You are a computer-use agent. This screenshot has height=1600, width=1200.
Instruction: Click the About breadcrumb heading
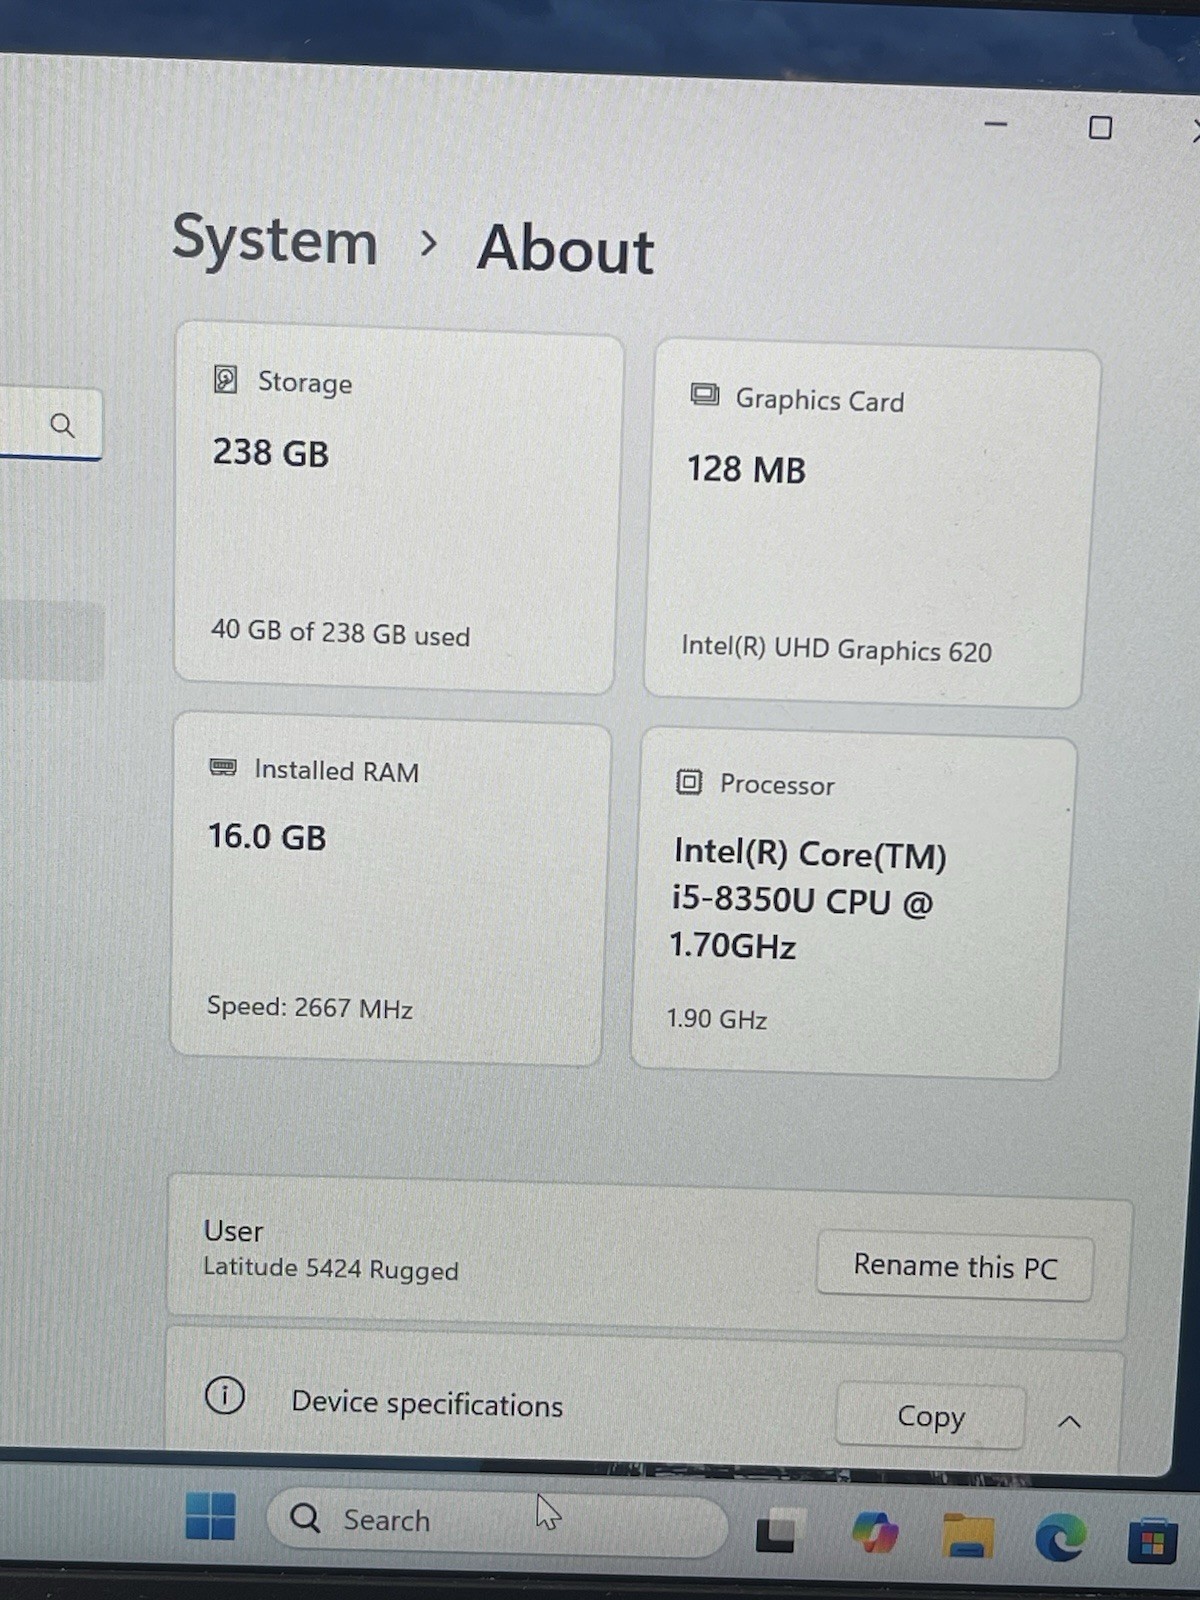point(565,248)
